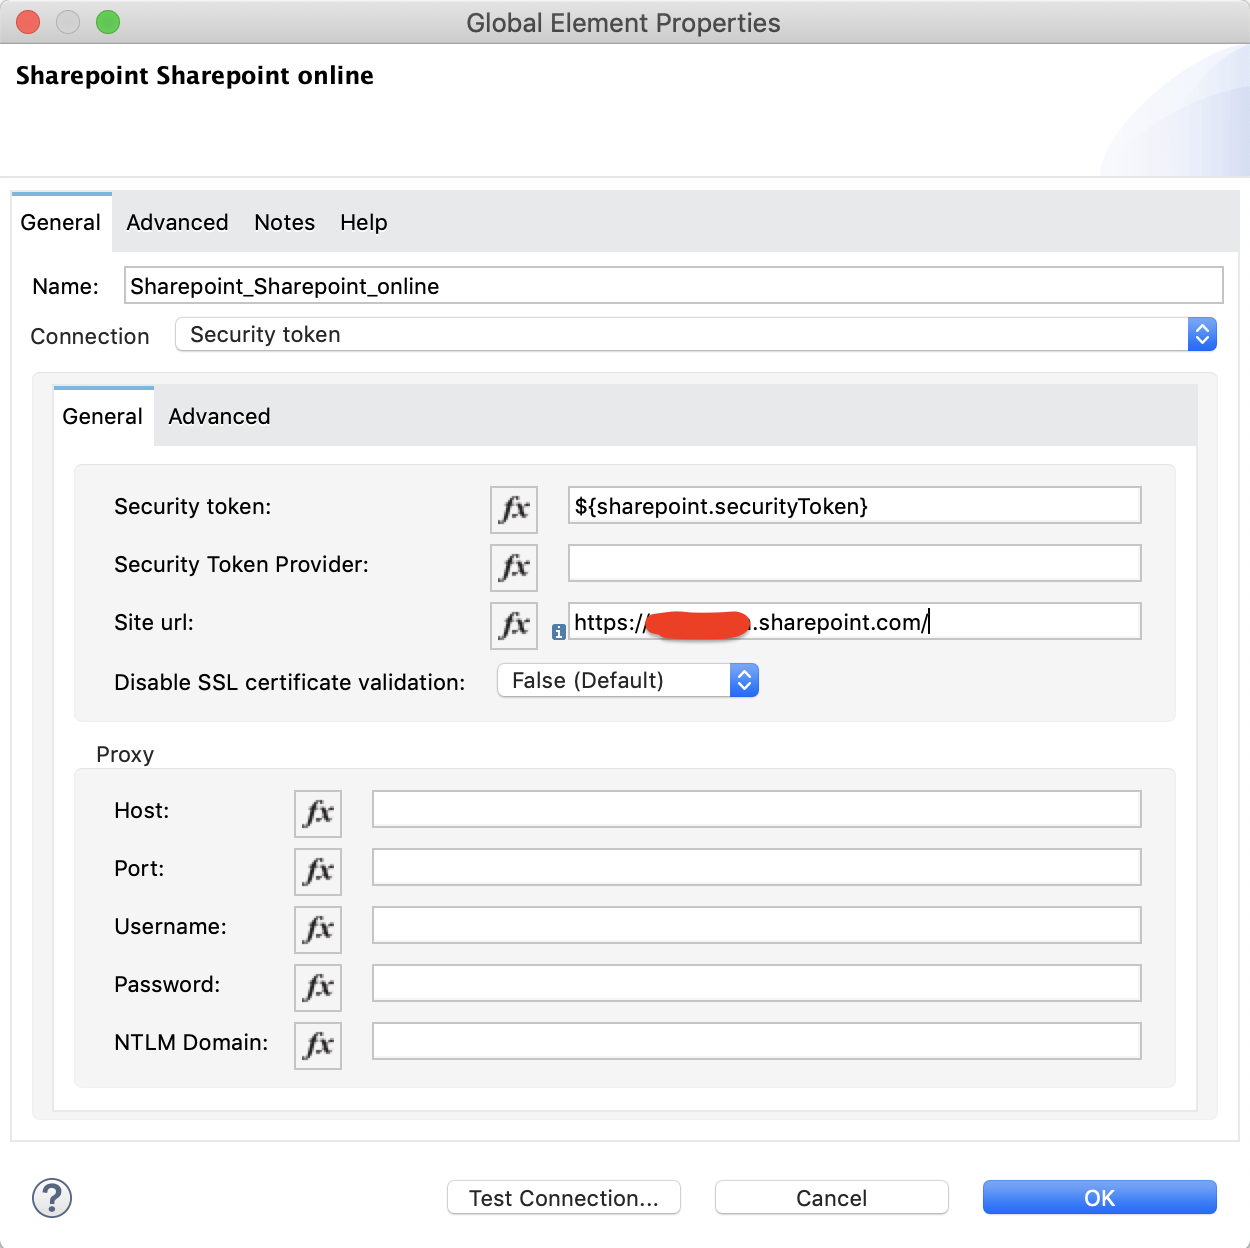Click the Test Connection button
Viewport: 1250px width, 1248px height.
(563, 1197)
